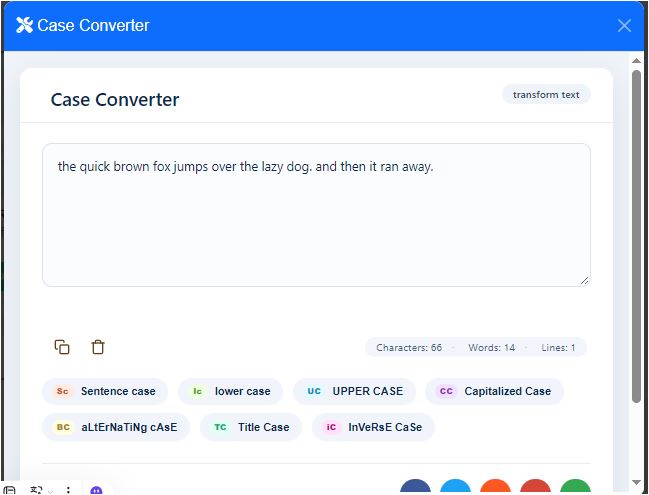This screenshot has height=495, width=649.
Task: Close the Case Converter dialog
Action: 624,26
